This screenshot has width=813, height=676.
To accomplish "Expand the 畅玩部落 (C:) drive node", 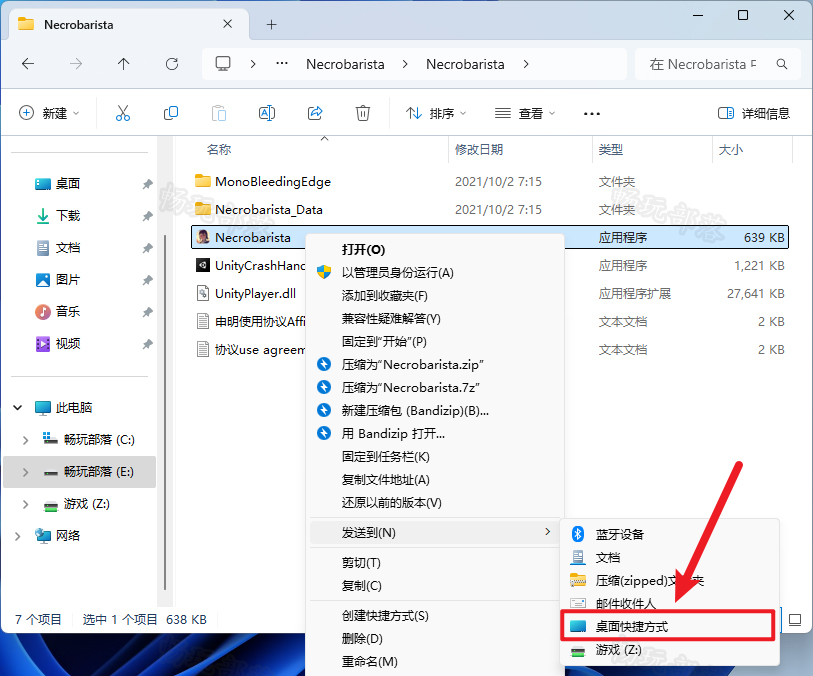I will click(x=25, y=440).
